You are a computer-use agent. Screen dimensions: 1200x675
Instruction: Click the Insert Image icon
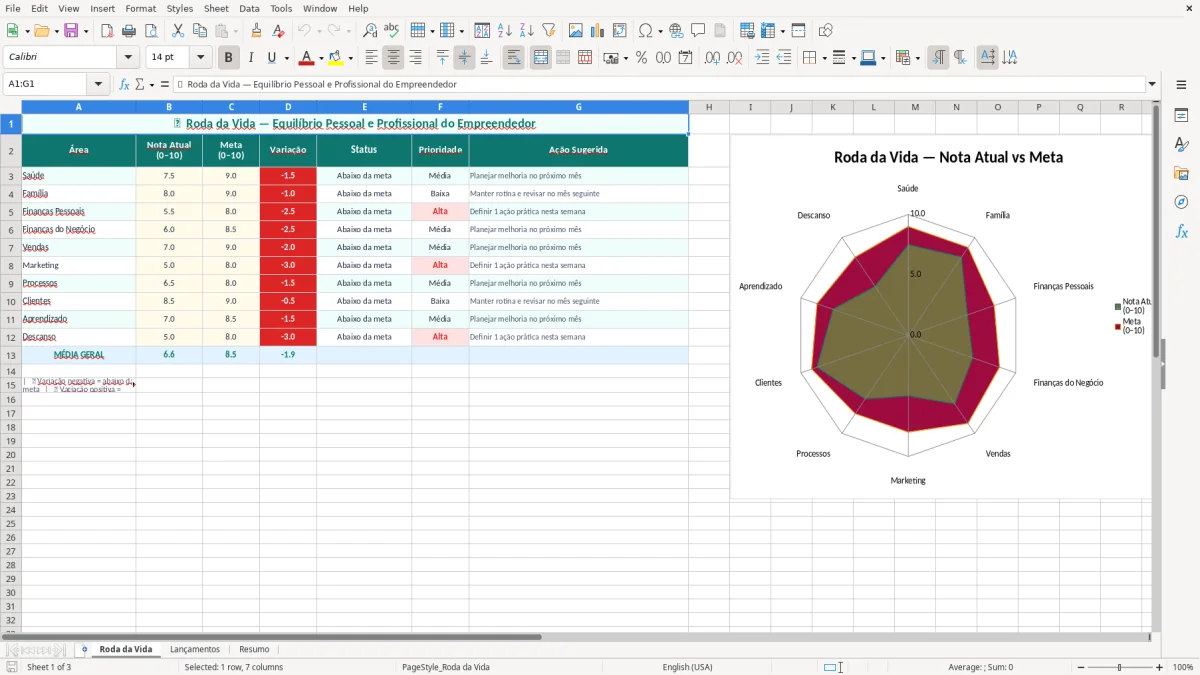(x=576, y=31)
